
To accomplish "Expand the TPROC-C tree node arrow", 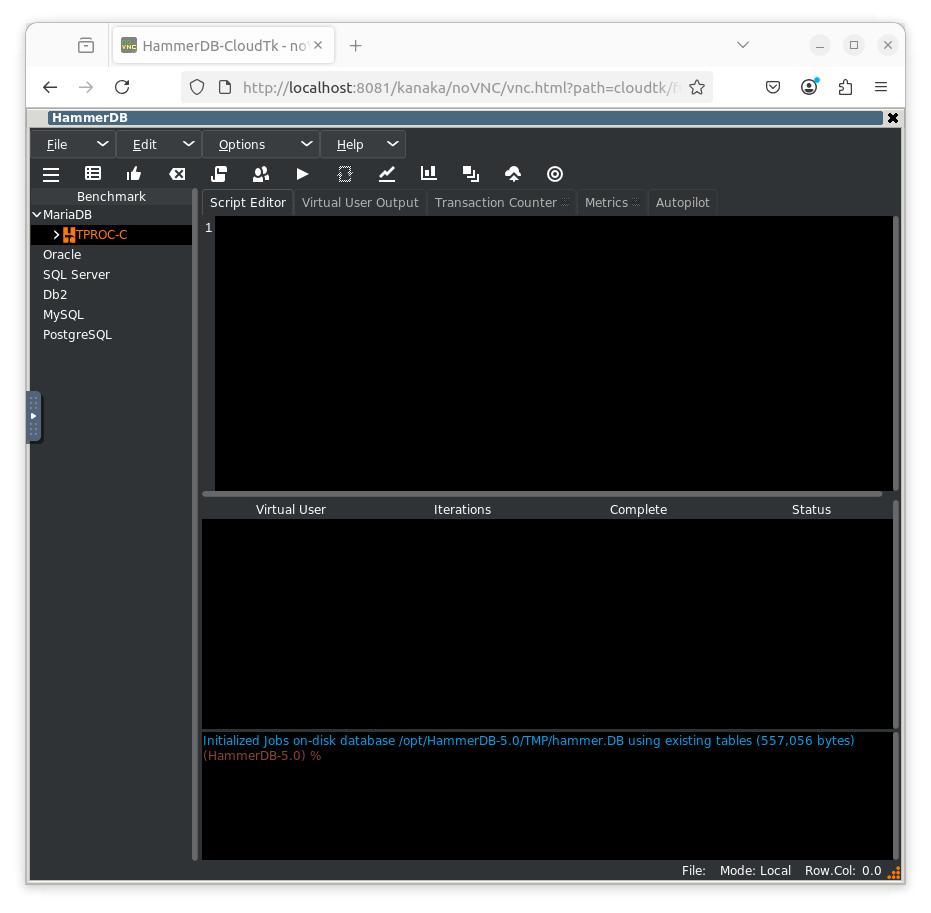I will click(56, 235).
